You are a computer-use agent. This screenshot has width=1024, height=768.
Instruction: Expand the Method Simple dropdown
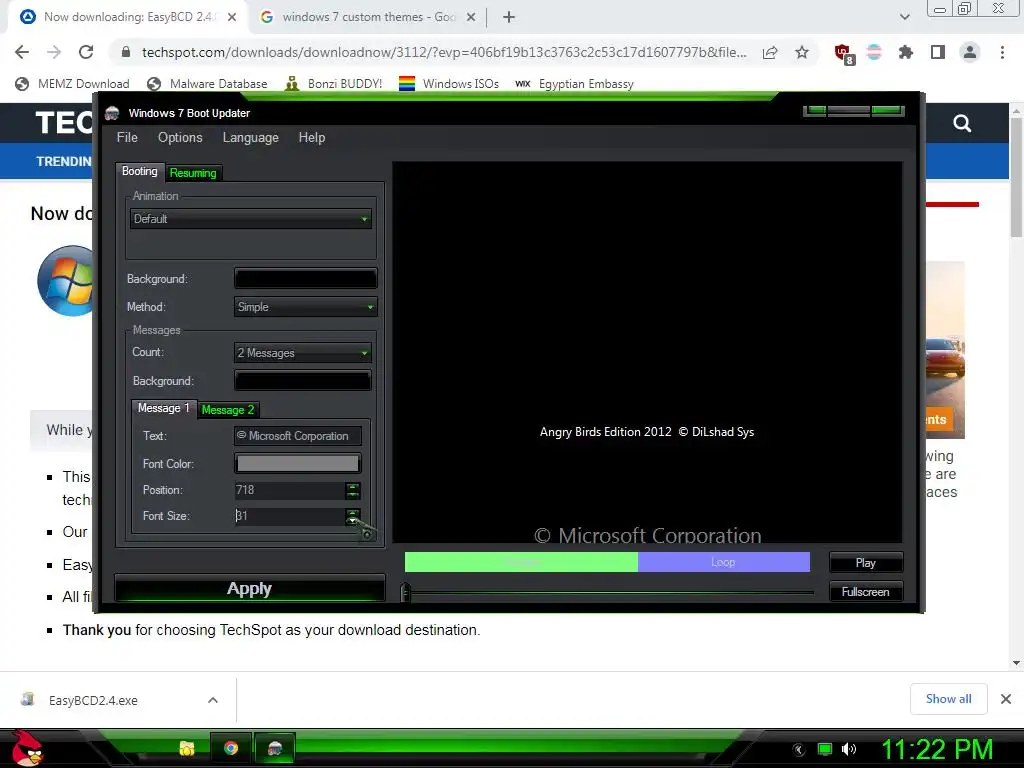306,307
